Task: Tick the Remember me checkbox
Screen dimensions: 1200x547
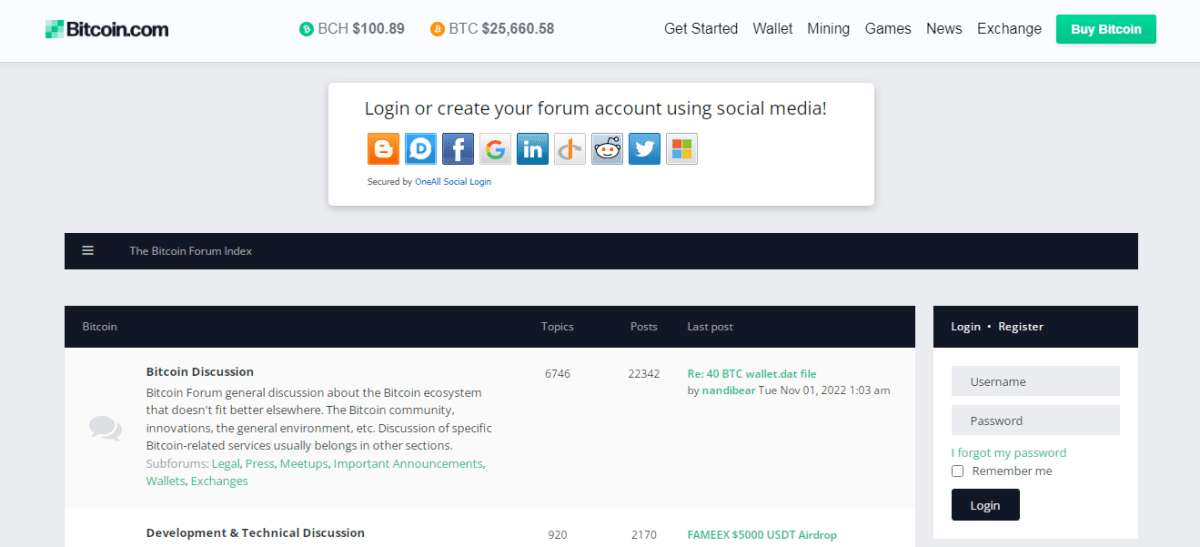Action: (x=957, y=471)
